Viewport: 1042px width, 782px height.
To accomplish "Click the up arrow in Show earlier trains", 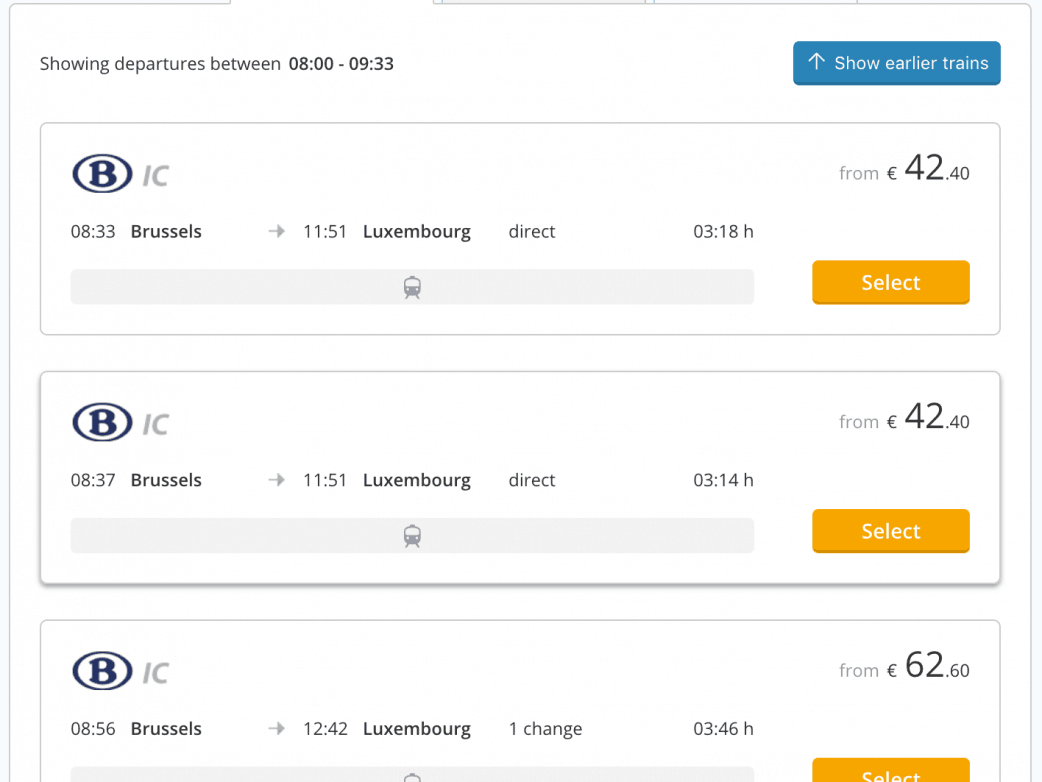I will tap(816, 62).
